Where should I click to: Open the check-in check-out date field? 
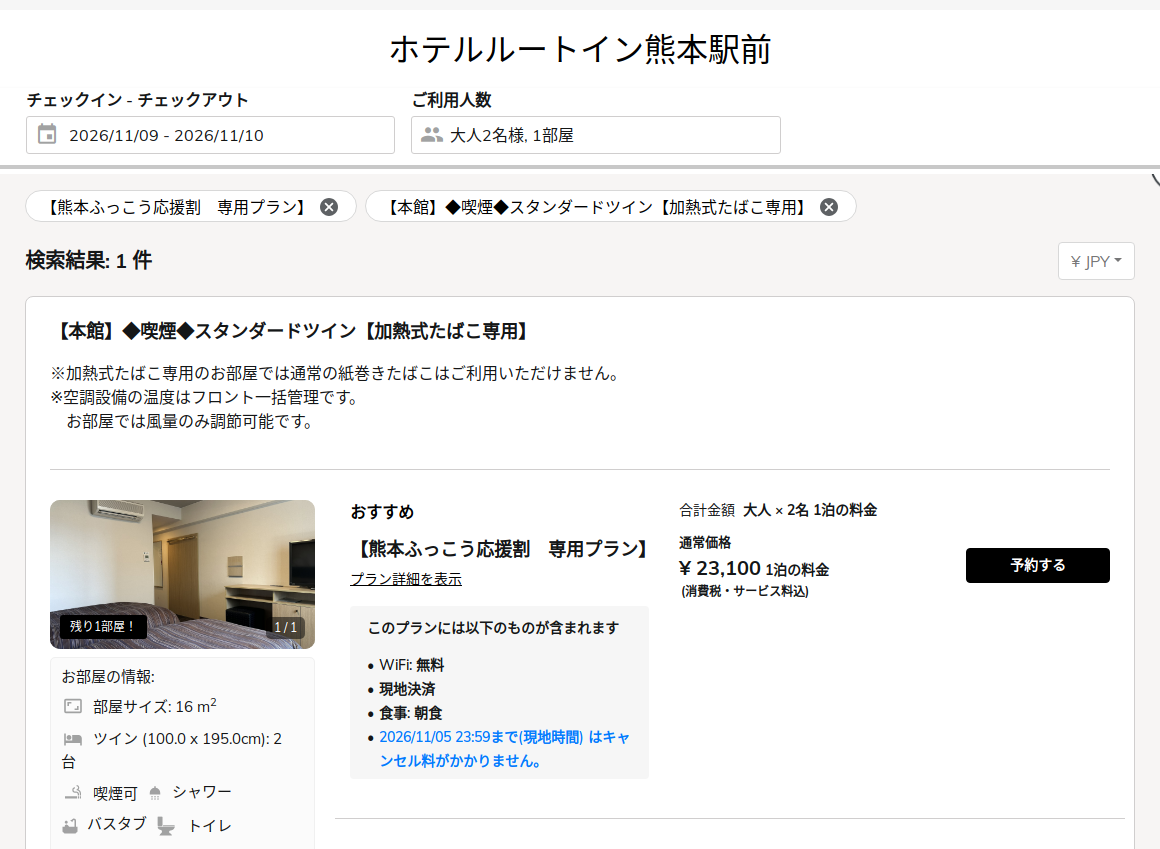[x=210, y=135]
